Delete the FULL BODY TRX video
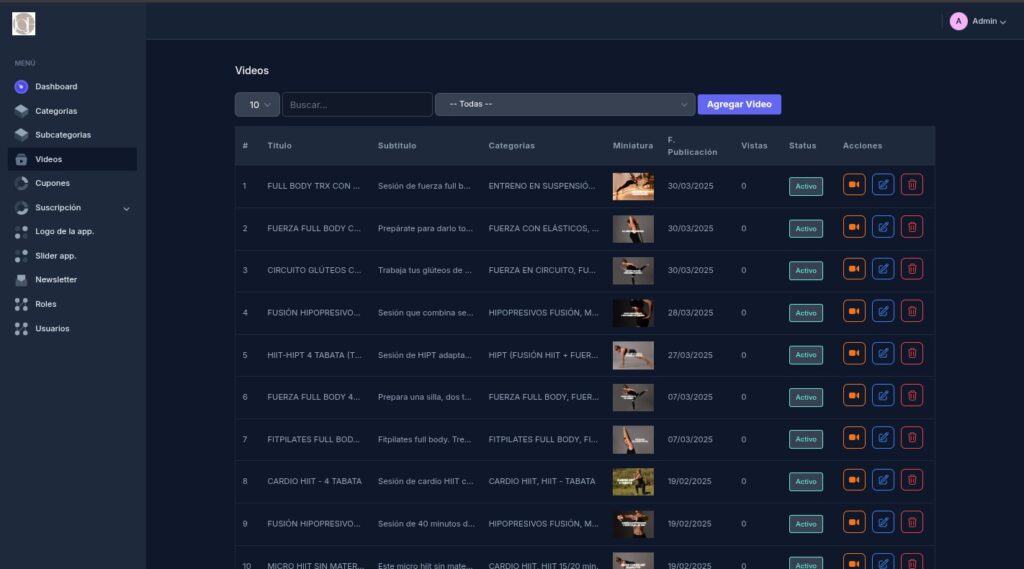1024x569 pixels. click(x=912, y=185)
